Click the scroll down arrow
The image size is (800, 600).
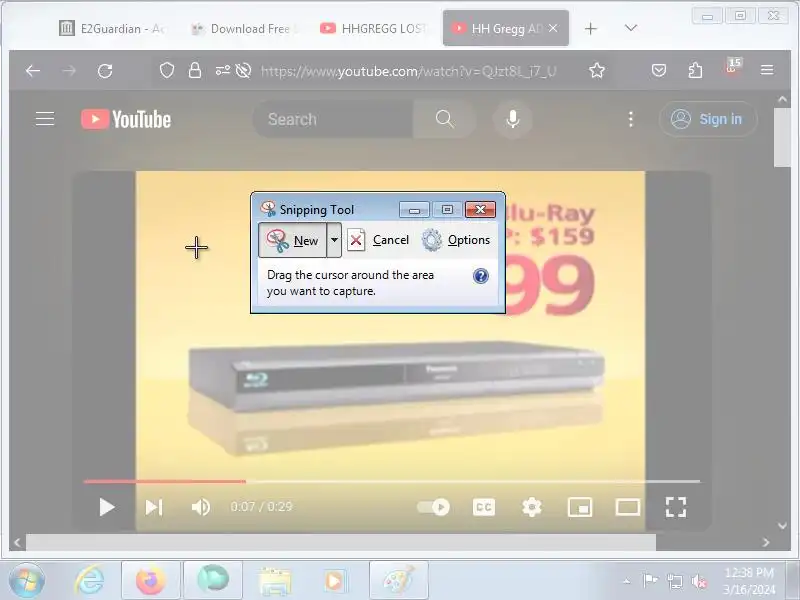[x=782, y=526]
